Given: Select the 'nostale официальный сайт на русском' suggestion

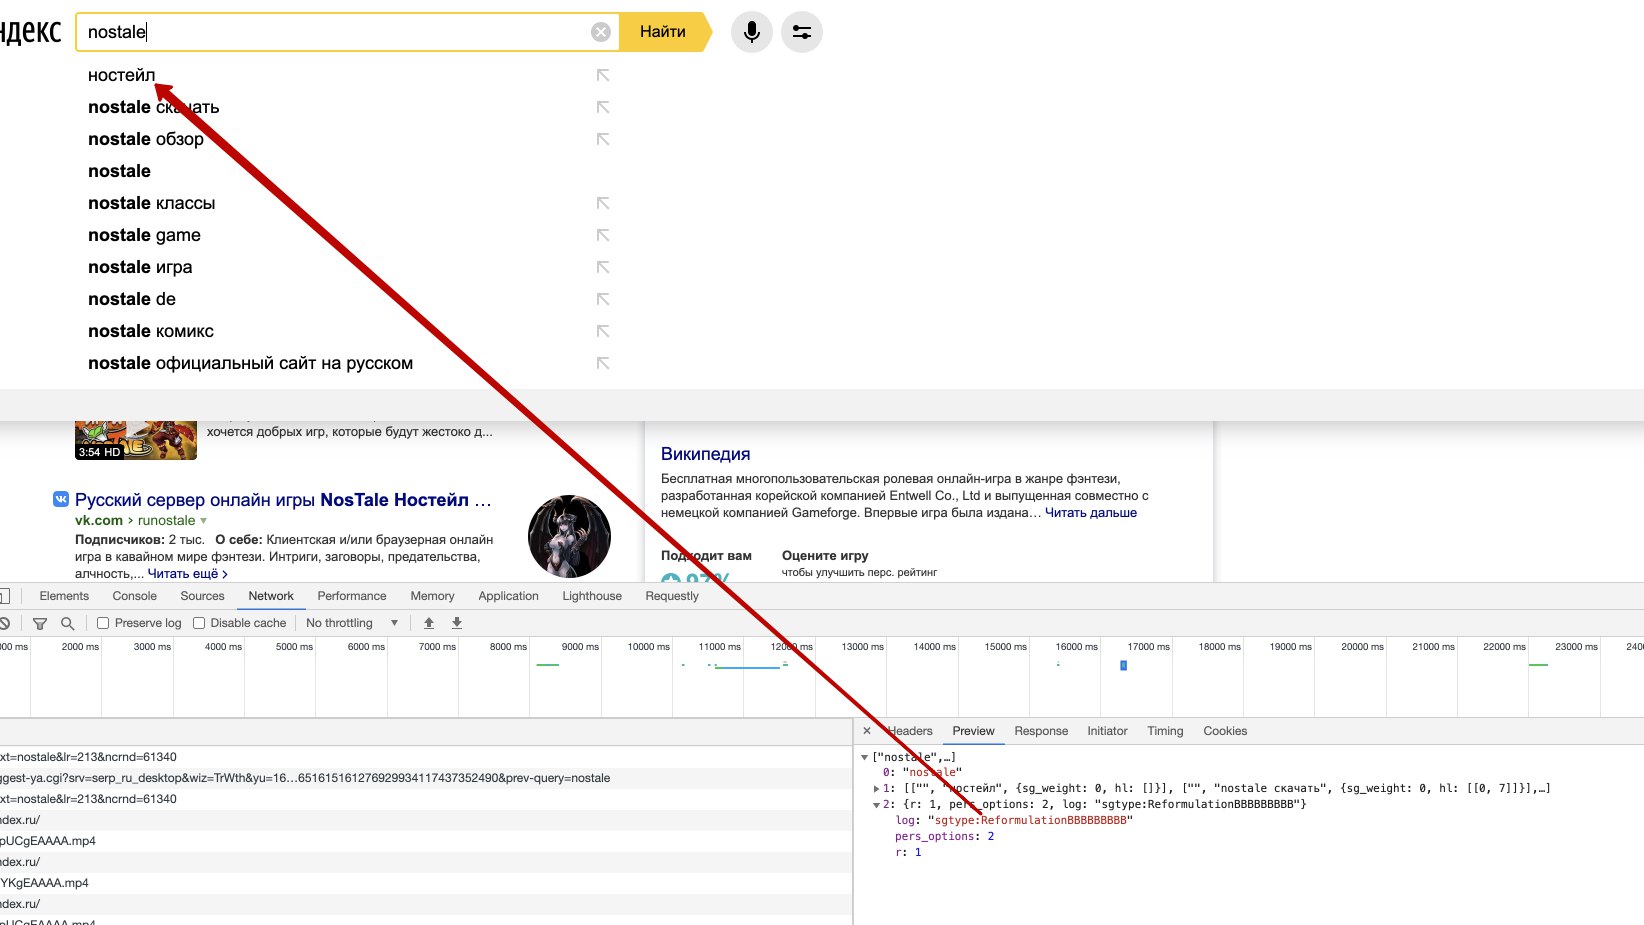Looking at the screenshot, I should [x=250, y=363].
